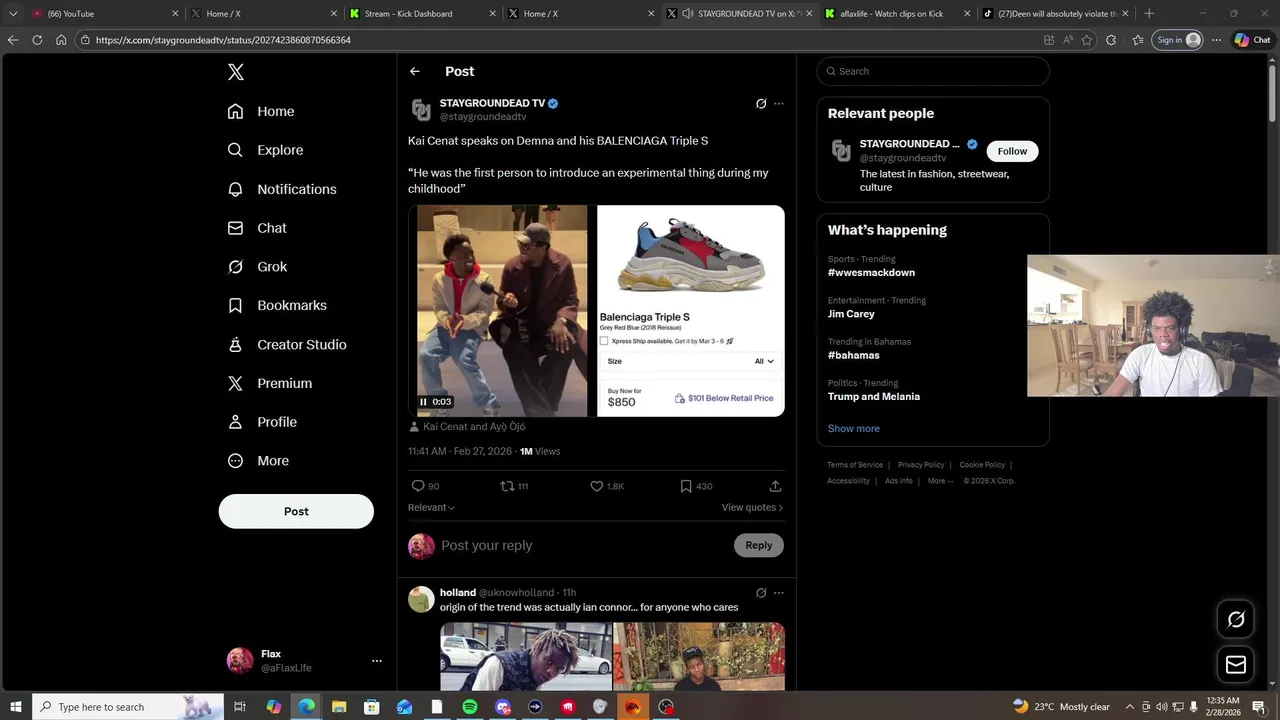This screenshot has width=1280, height=720.
Task: Click the white Post button
Action: (x=296, y=511)
